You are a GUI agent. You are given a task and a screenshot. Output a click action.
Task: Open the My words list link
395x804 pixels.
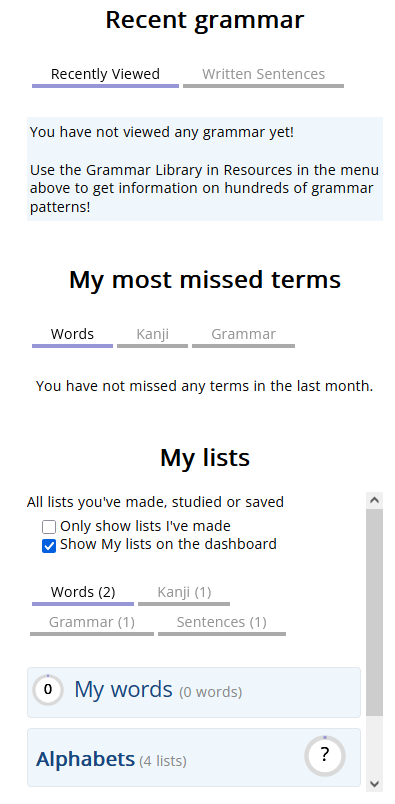[123, 690]
